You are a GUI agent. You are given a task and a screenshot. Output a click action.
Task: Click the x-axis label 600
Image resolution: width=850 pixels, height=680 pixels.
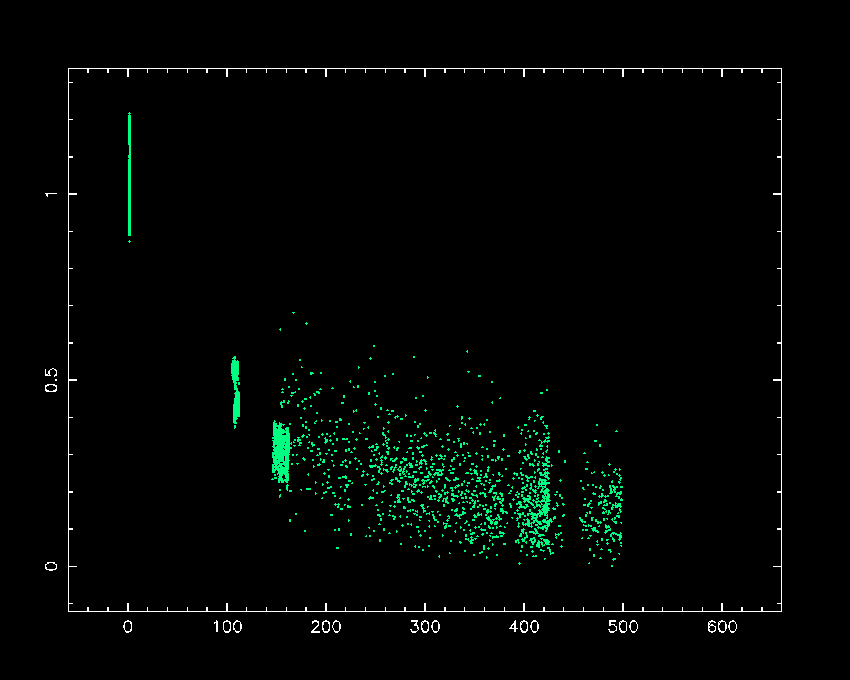pyautogui.click(x=722, y=627)
